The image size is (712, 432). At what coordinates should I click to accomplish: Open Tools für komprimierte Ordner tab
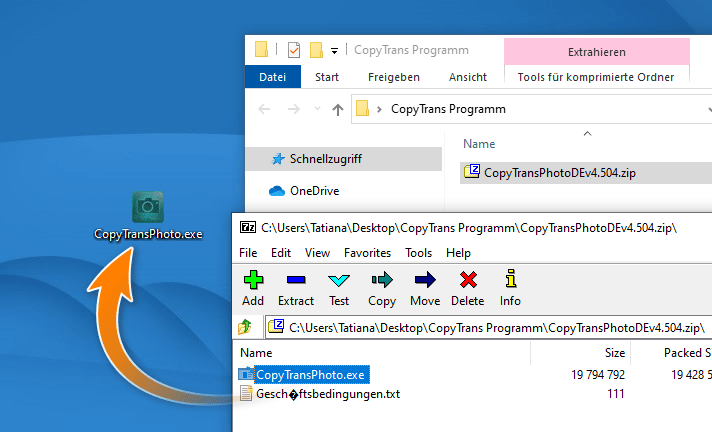tap(596, 77)
